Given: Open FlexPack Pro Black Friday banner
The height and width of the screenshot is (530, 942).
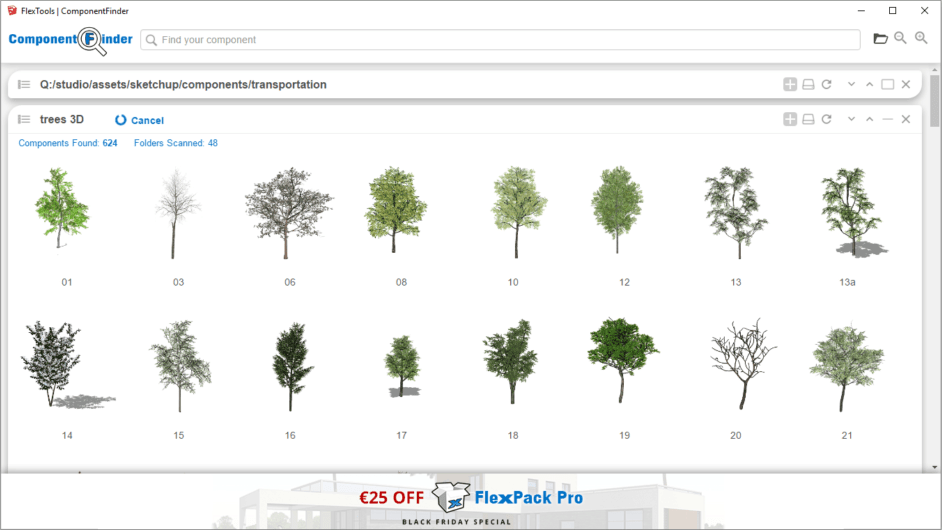Looking at the screenshot, I should coord(470,502).
